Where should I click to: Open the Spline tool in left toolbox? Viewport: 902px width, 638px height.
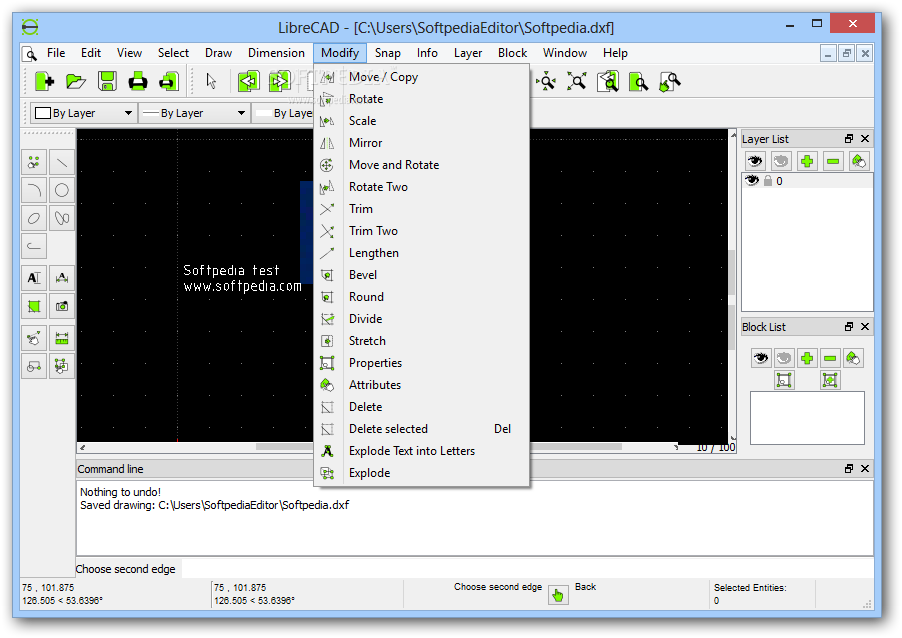click(62, 218)
